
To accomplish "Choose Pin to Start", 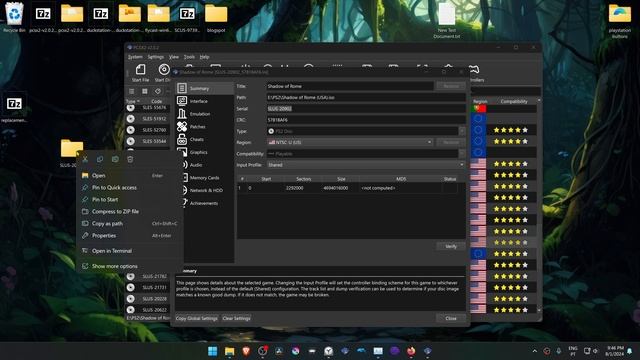I will click(x=129, y=200).
